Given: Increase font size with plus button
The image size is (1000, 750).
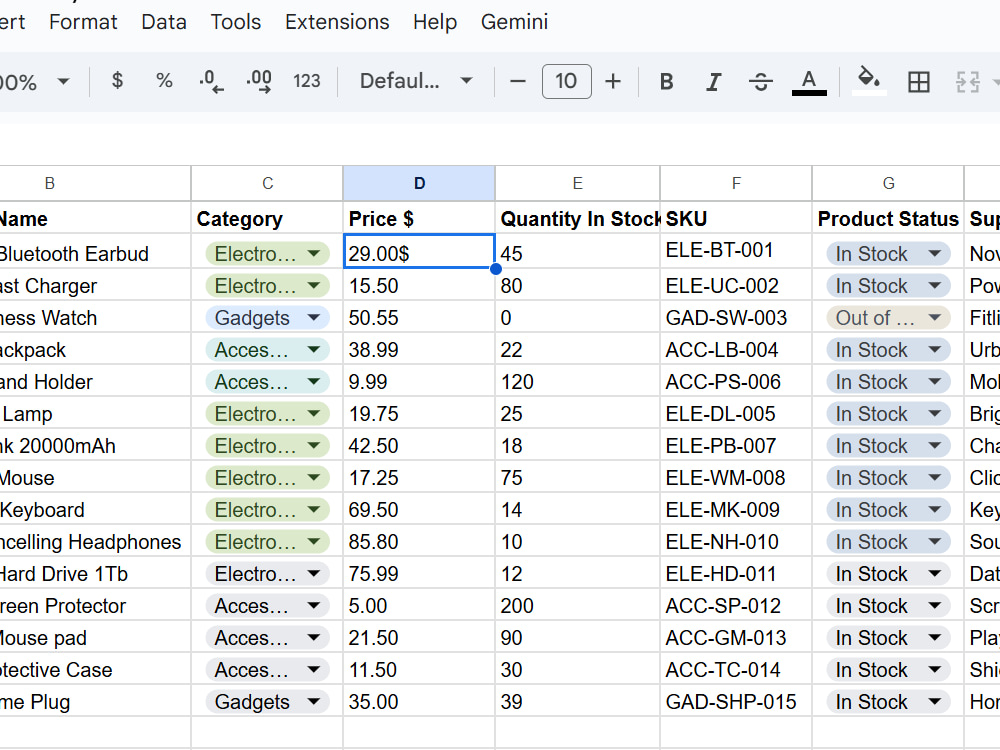Looking at the screenshot, I should (x=613, y=81).
